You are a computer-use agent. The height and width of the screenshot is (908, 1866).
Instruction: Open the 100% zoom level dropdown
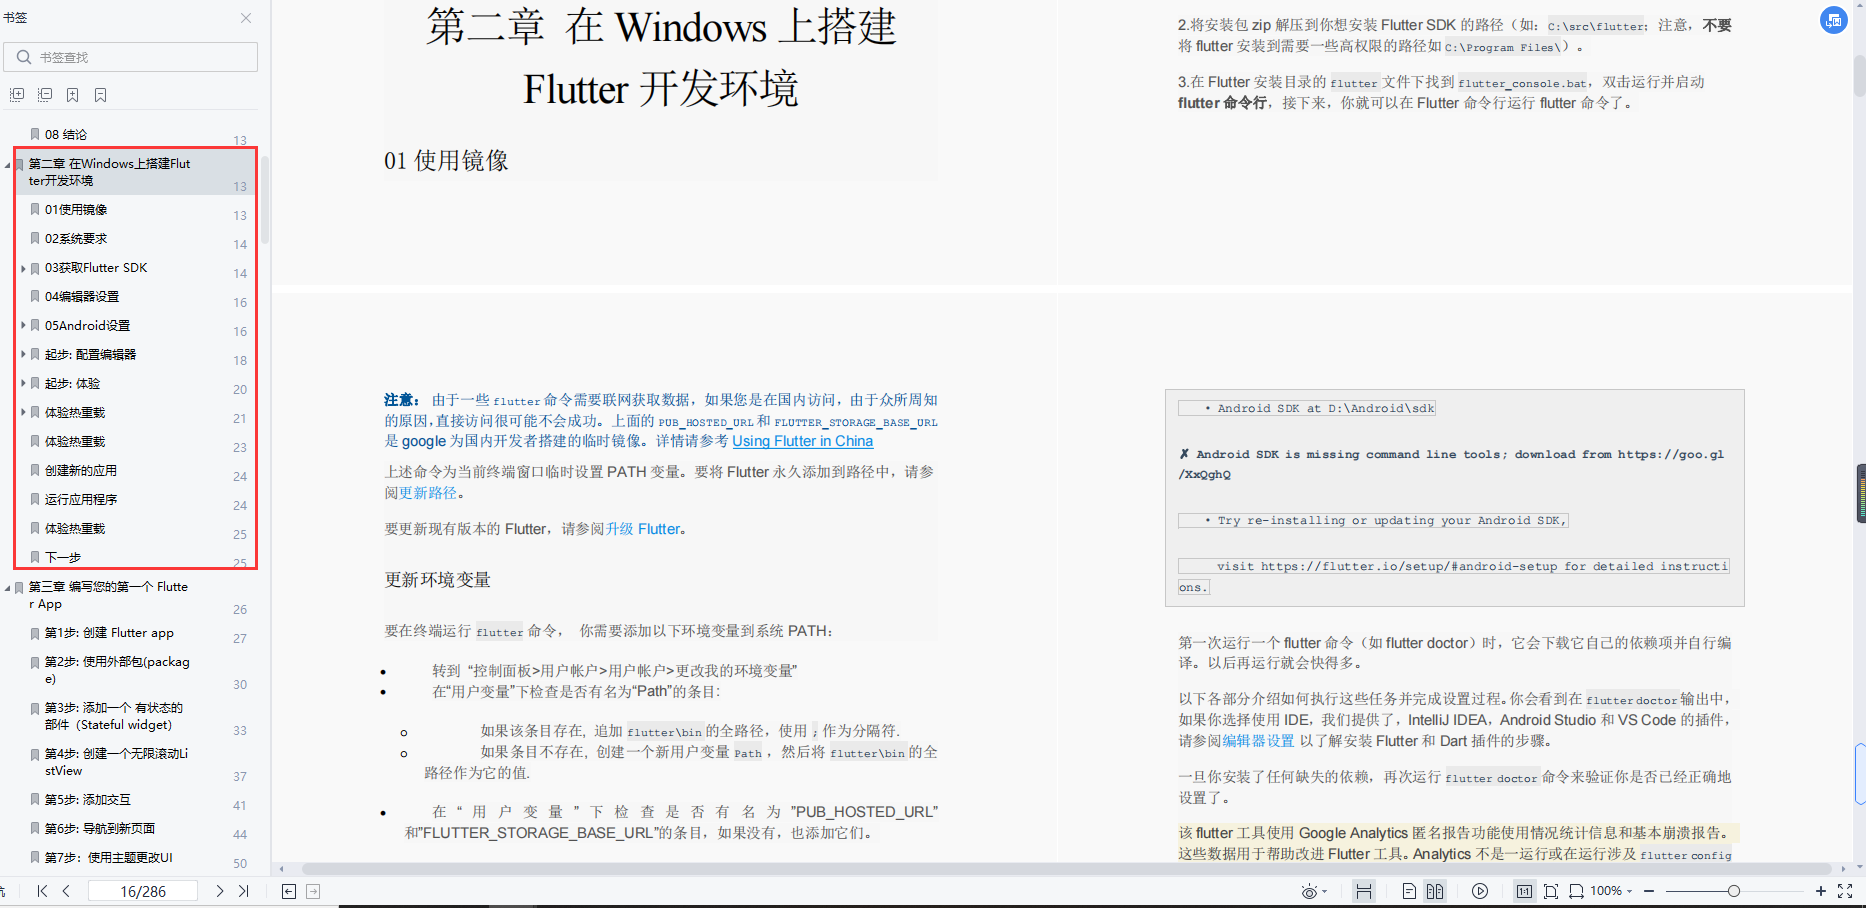1611,891
